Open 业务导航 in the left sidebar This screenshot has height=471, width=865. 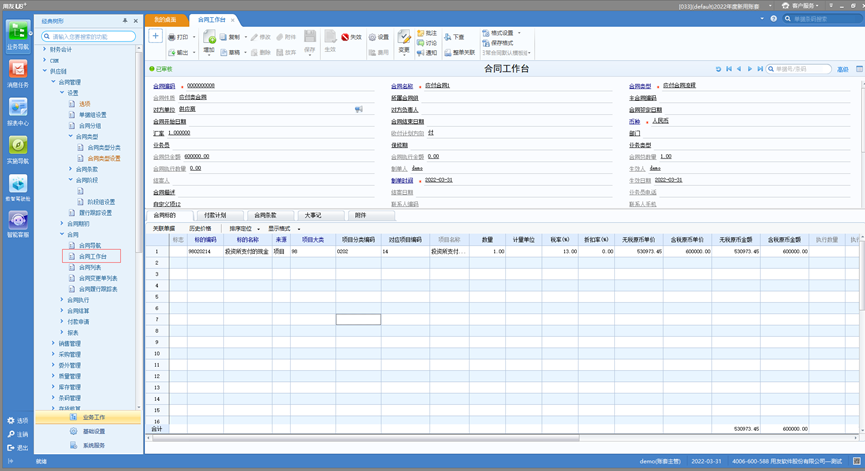(x=17, y=33)
